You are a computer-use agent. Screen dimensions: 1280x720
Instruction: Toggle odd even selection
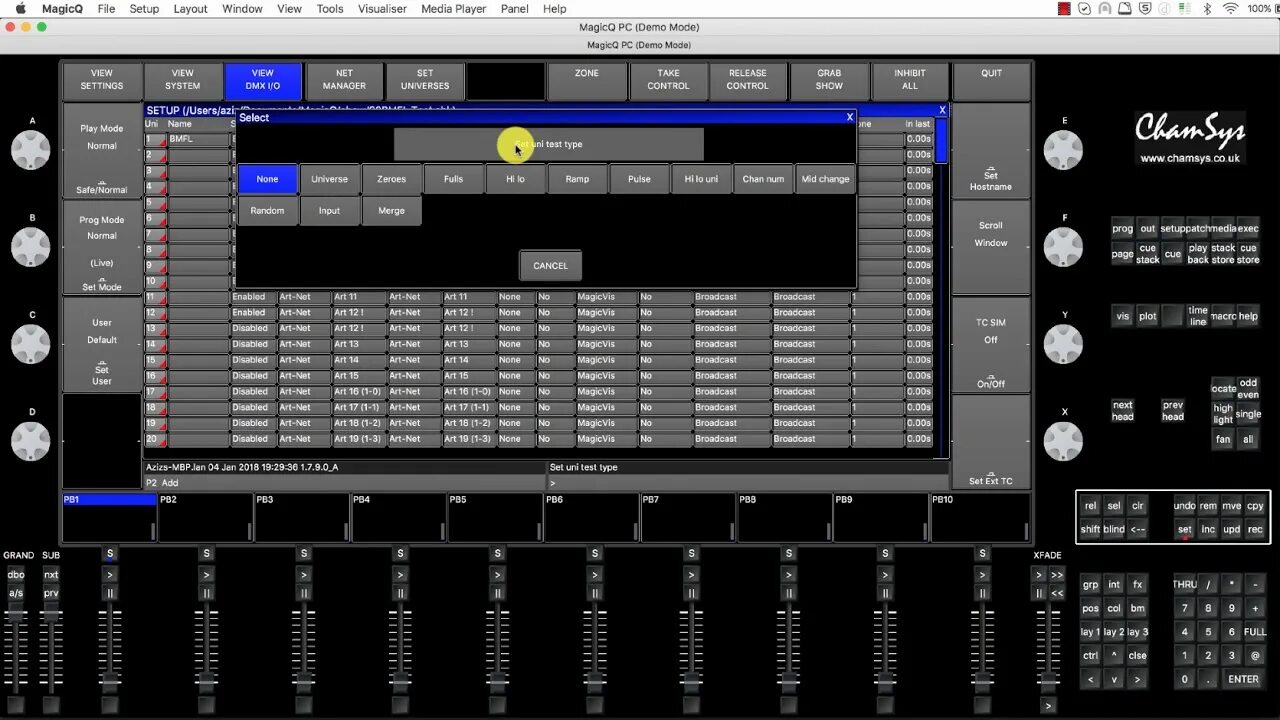[1248, 389]
